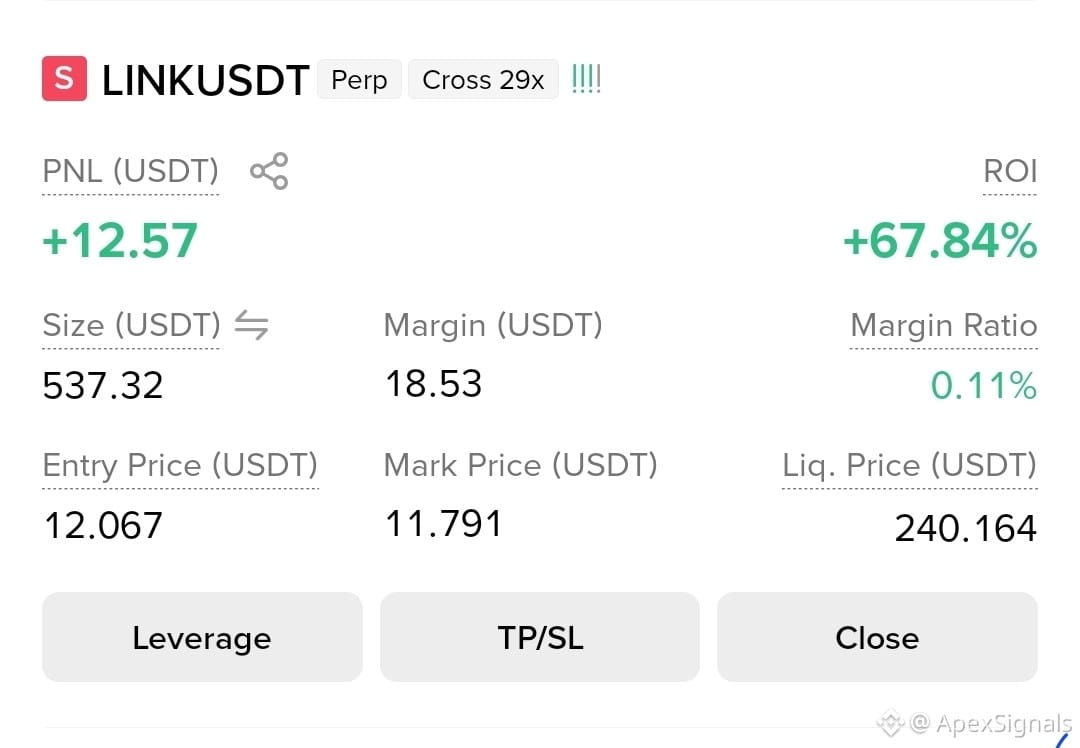This screenshot has height=748, width=1080.
Task: Click the green ADL bars indicator
Action: click(x=586, y=79)
